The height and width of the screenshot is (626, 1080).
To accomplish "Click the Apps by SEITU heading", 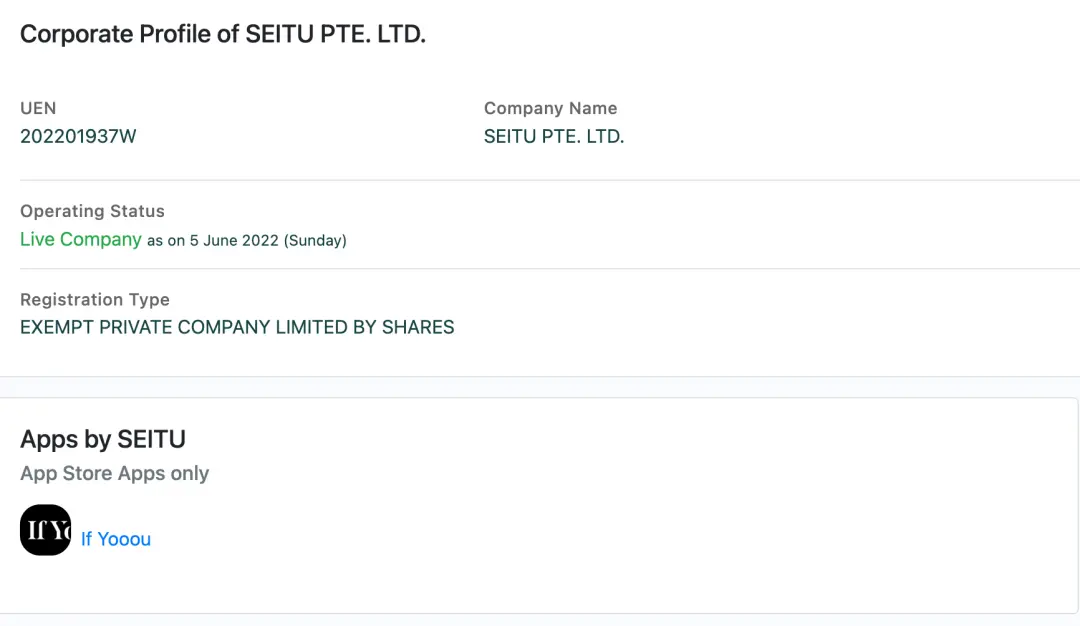I will click(x=103, y=439).
